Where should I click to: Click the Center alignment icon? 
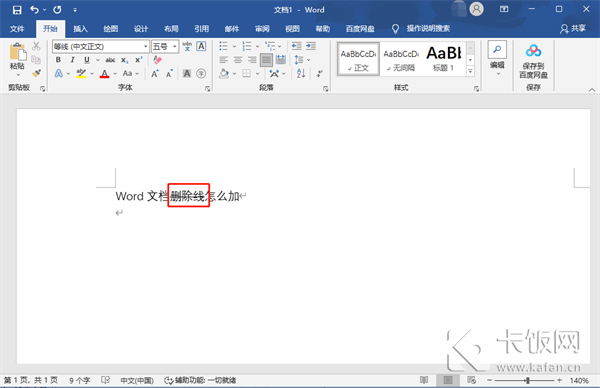238,60
